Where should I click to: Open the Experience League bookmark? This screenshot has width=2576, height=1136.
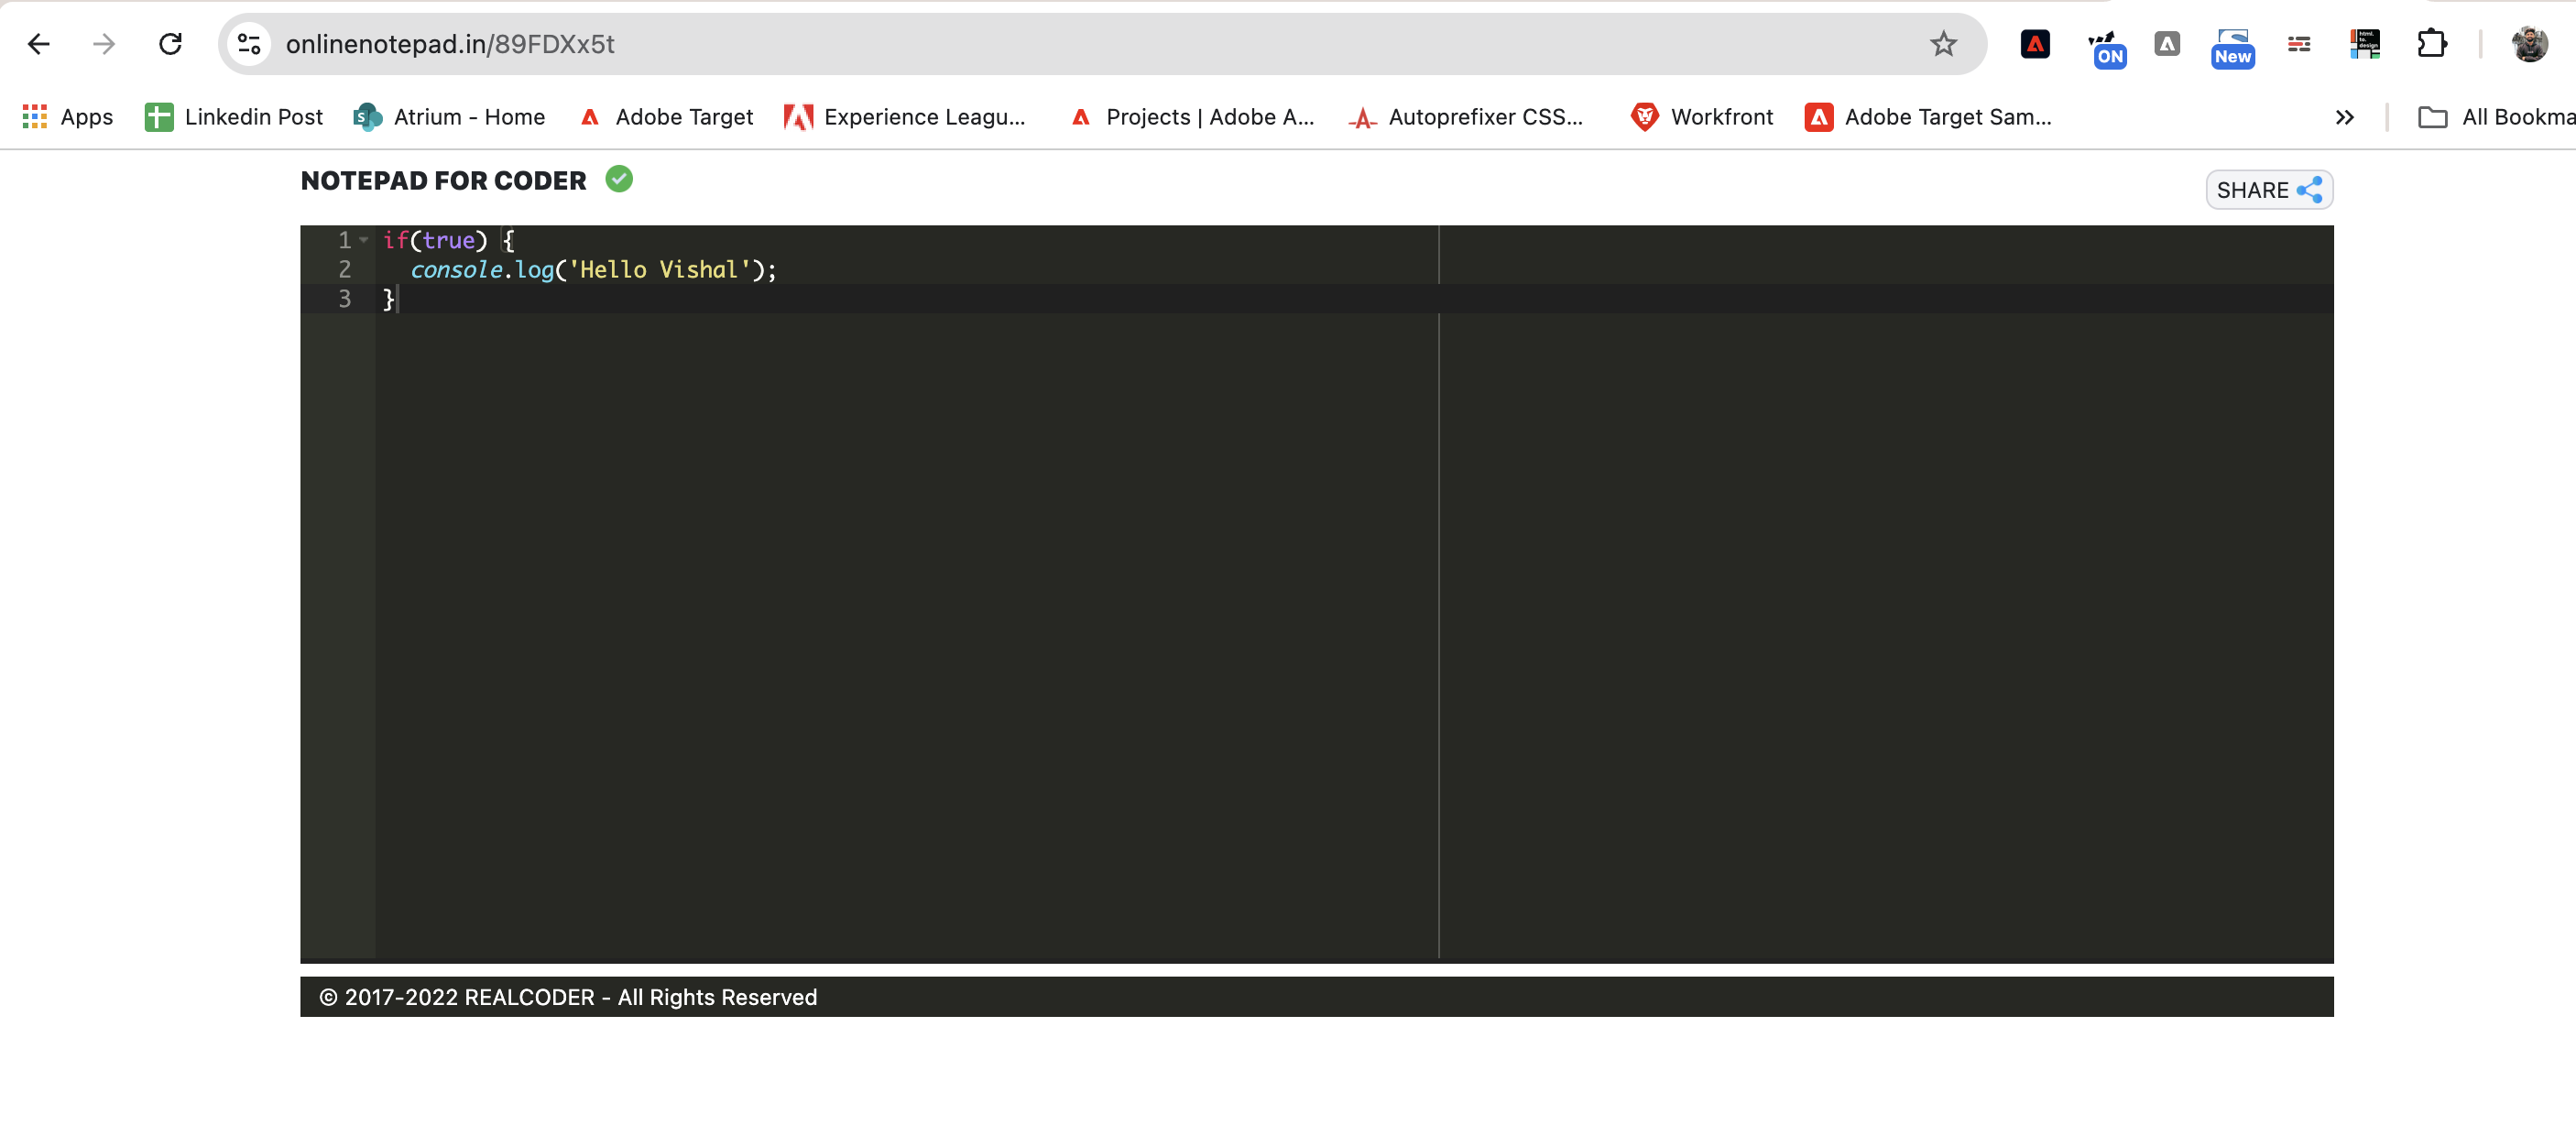[x=904, y=117]
